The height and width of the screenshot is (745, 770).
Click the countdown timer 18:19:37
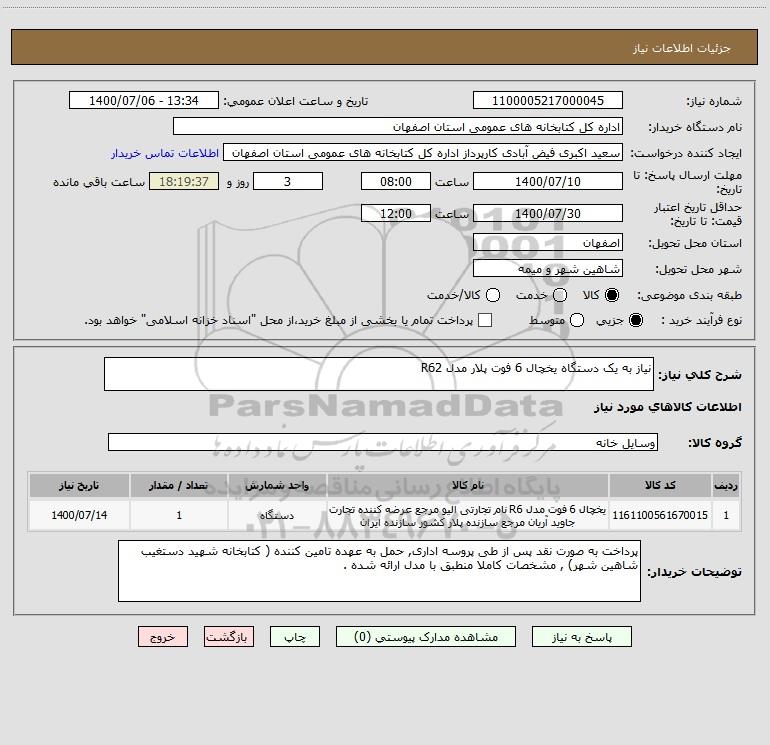tap(184, 181)
